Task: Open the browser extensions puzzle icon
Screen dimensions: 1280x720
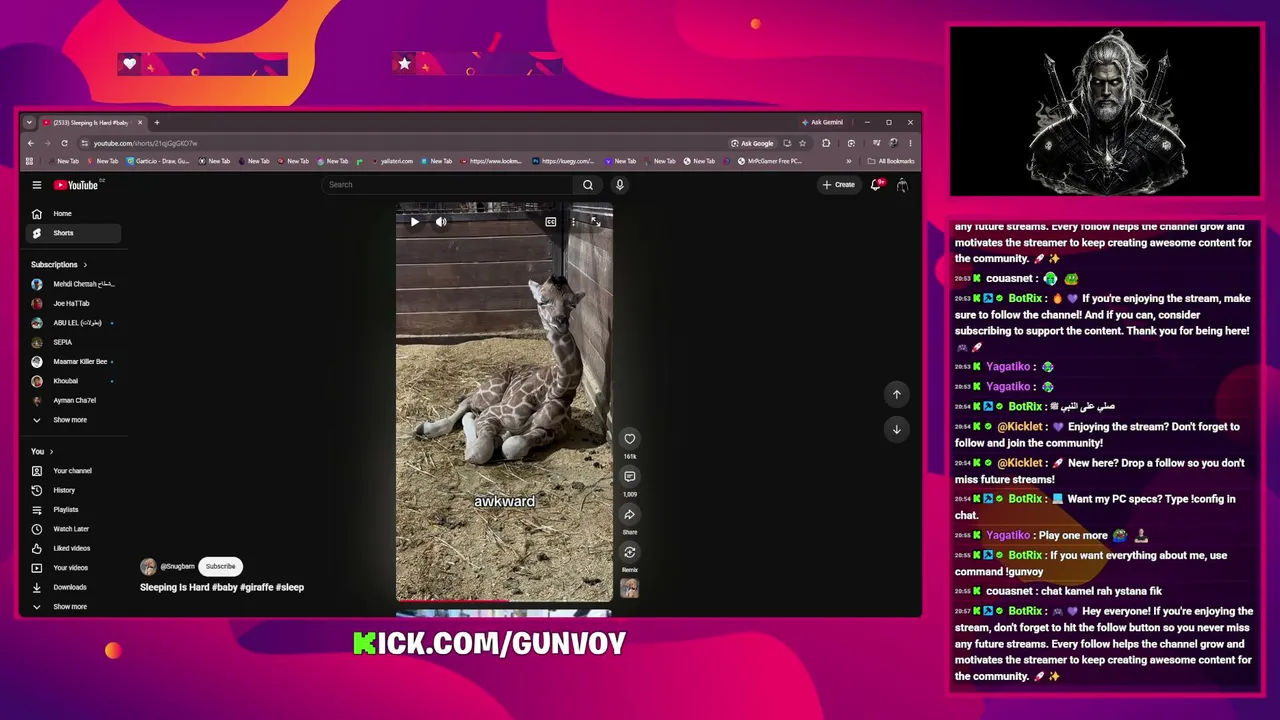Action: [826, 143]
